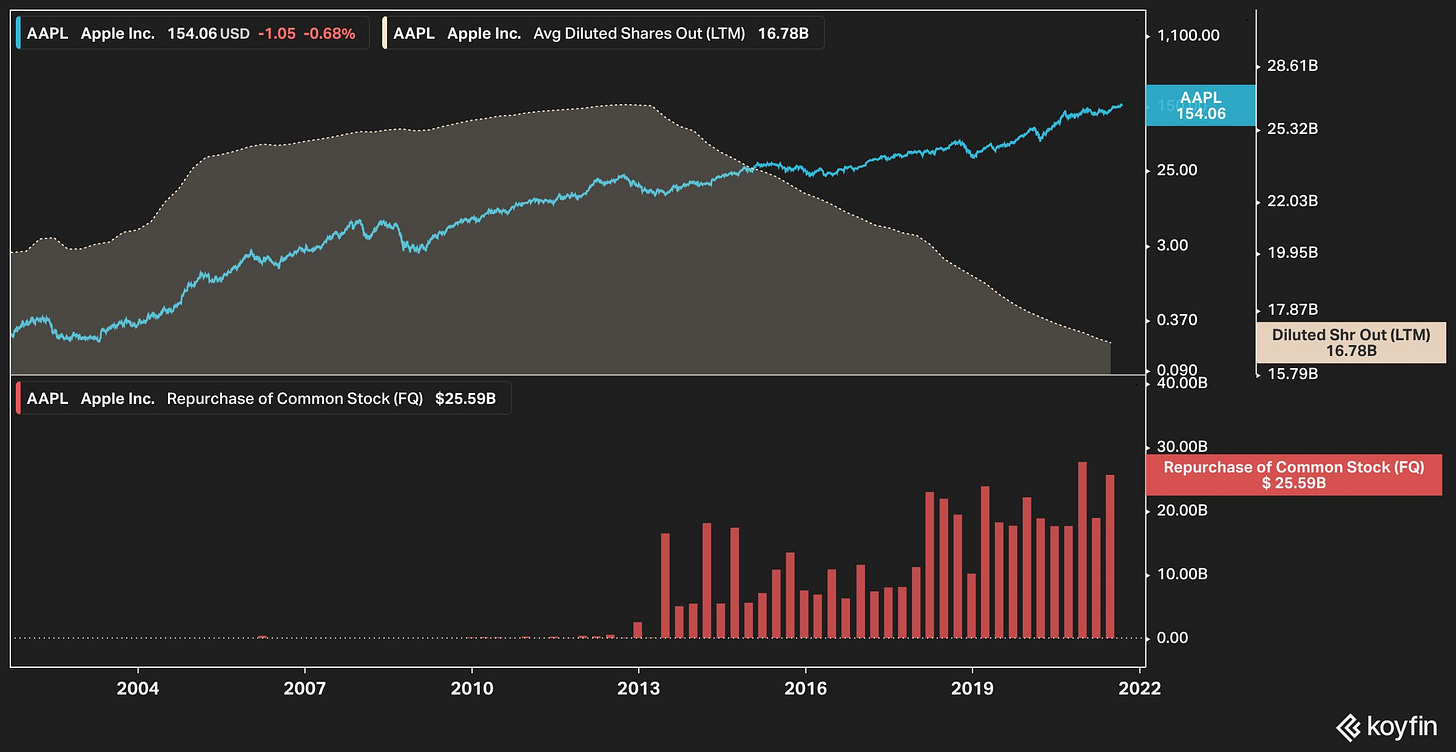Click the red Repurchase legend color swatch
This screenshot has height=752, width=1456.
(x=20, y=398)
